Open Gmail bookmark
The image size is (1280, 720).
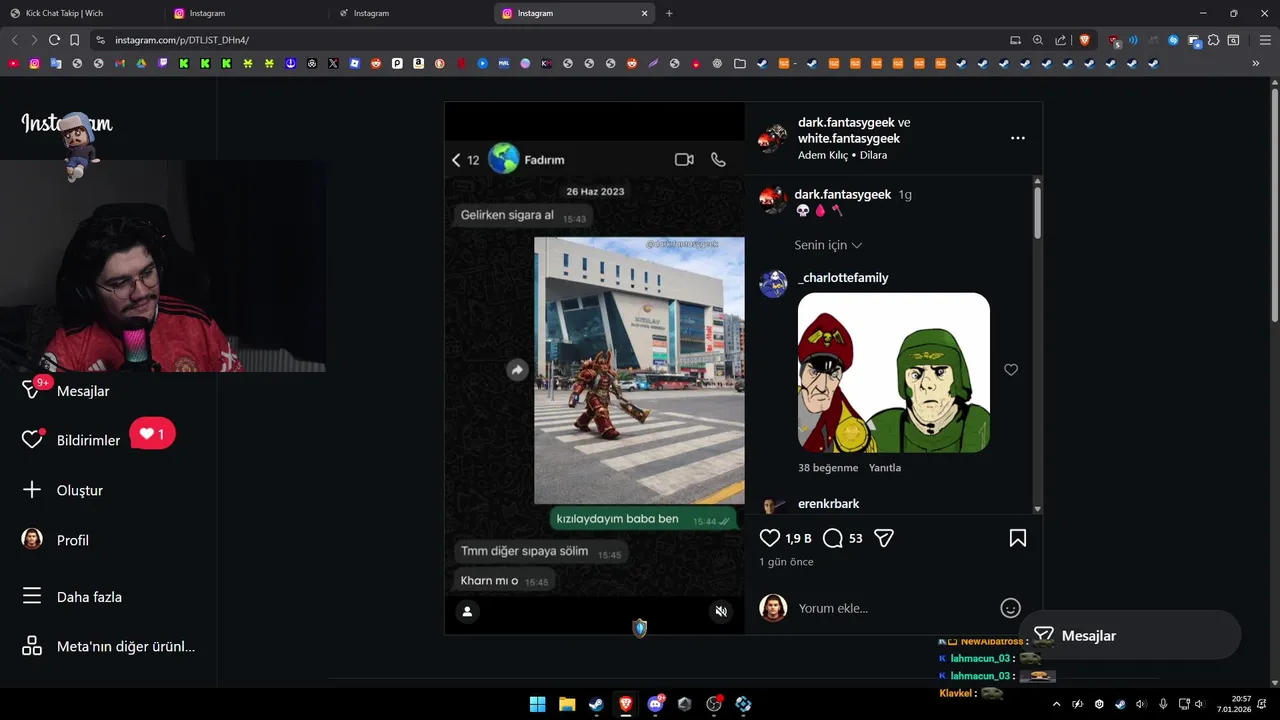[x=120, y=63]
